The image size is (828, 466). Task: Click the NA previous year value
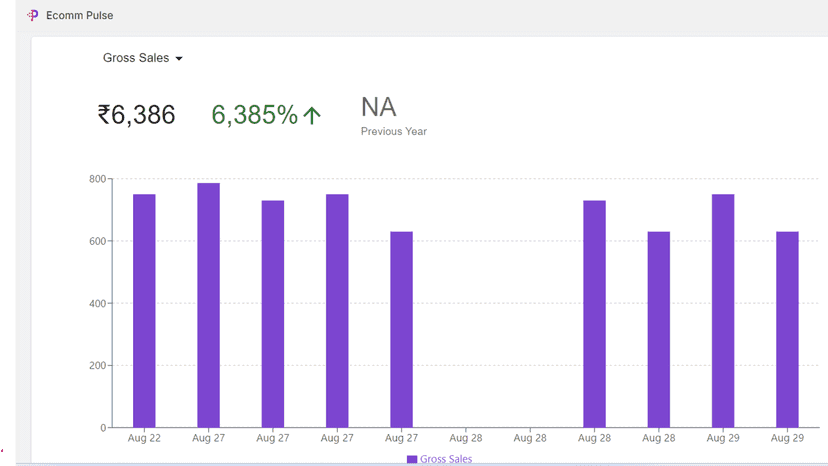pyautogui.click(x=379, y=107)
